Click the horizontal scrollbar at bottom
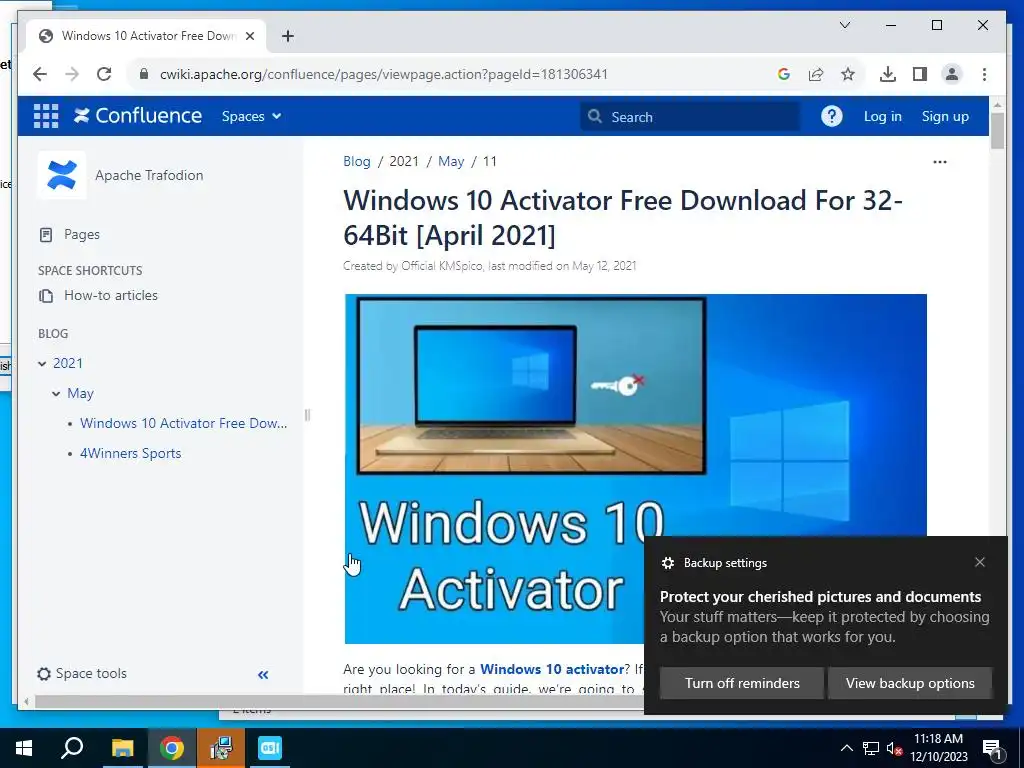 tap(340, 702)
